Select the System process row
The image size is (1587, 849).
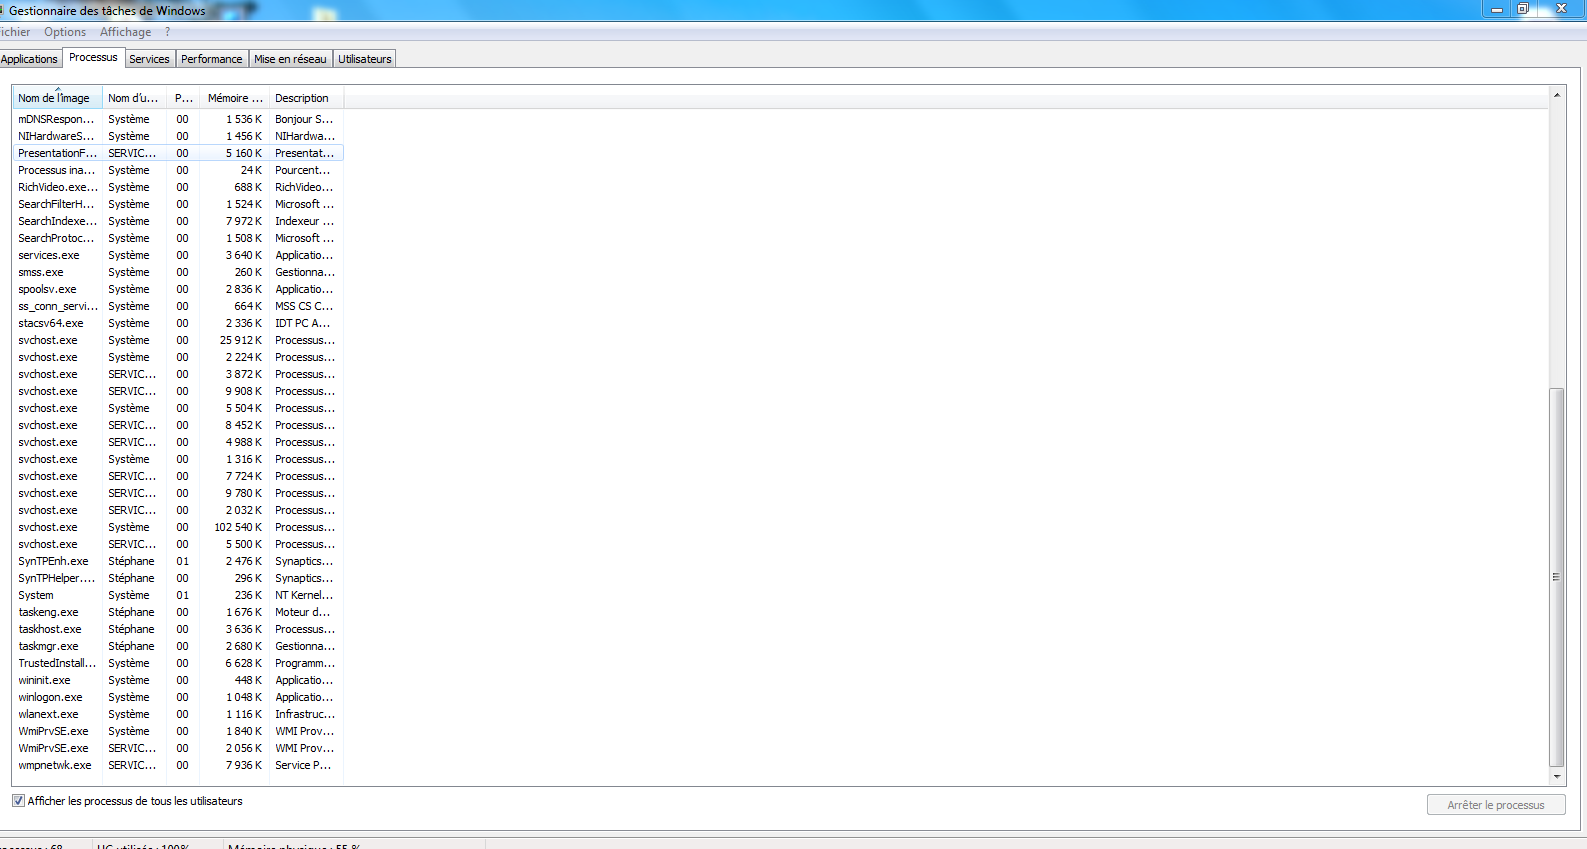pyautogui.click(x=178, y=595)
